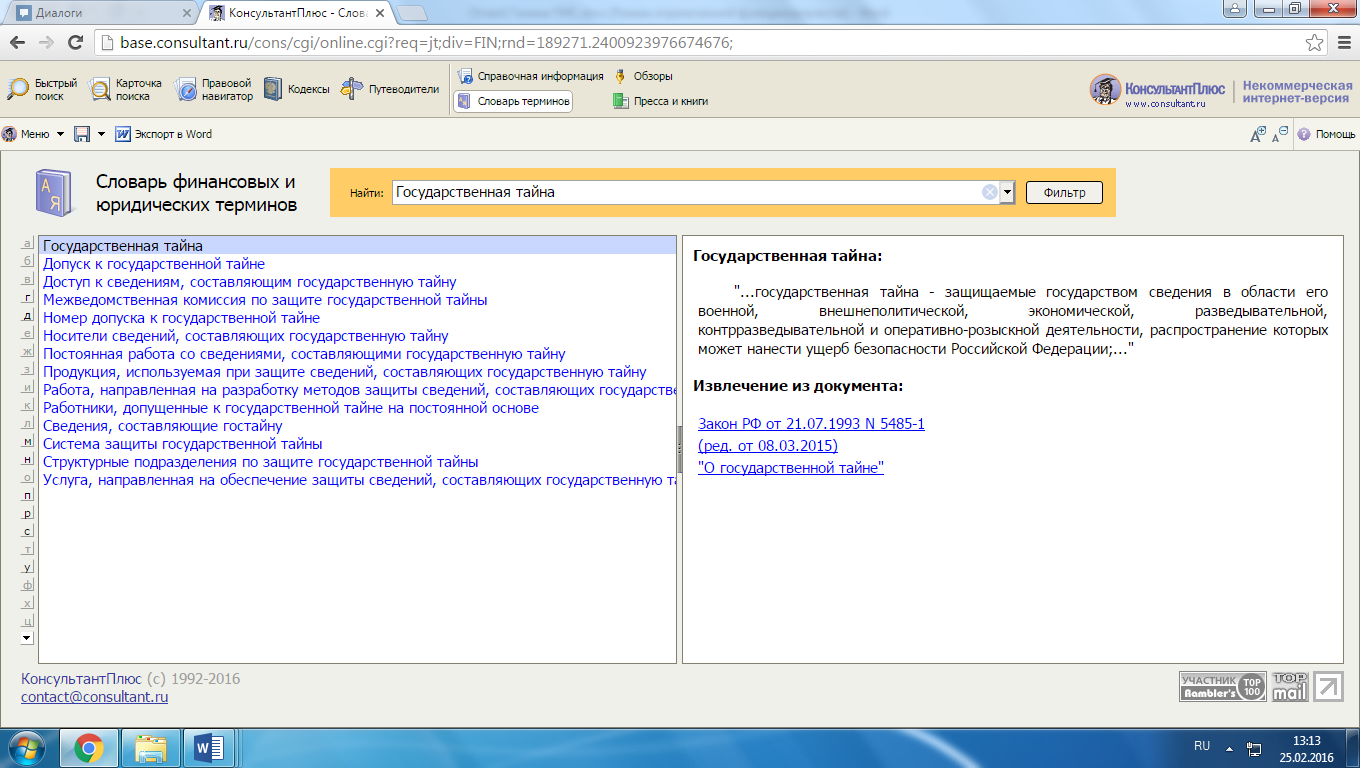
Task: Expand the save options arrow
Action: [x=101, y=134]
